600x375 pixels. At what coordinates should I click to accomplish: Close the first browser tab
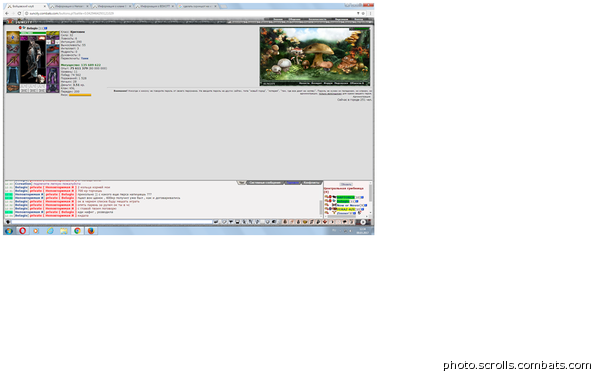tap(45, 7)
